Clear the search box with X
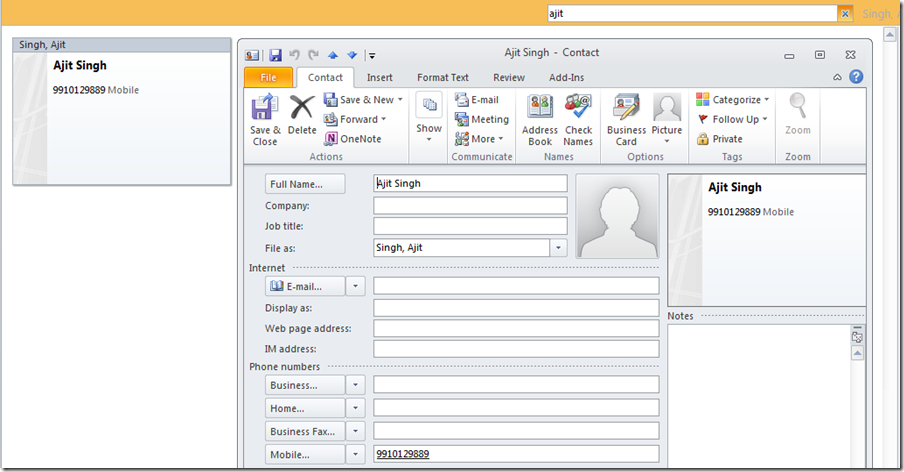The image size is (904, 472). (845, 14)
